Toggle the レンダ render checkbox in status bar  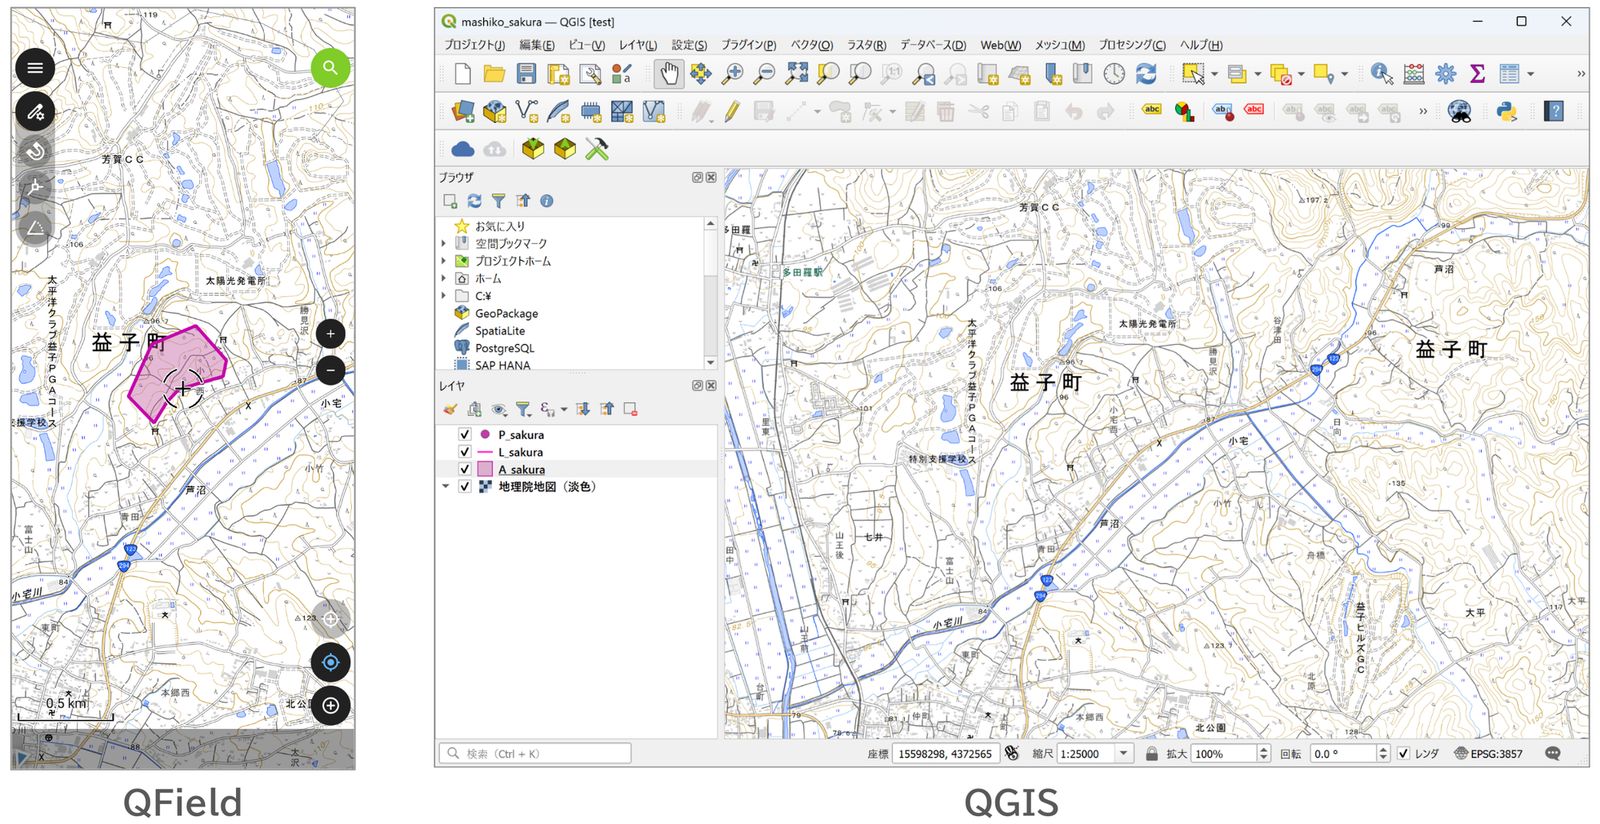pos(1404,754)
